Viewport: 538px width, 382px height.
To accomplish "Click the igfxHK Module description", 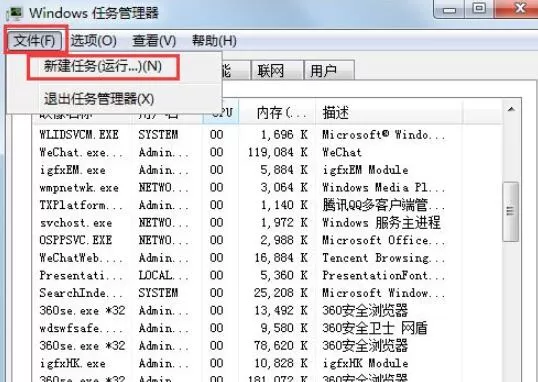I will pyautogui.click(x=365, y=363).
